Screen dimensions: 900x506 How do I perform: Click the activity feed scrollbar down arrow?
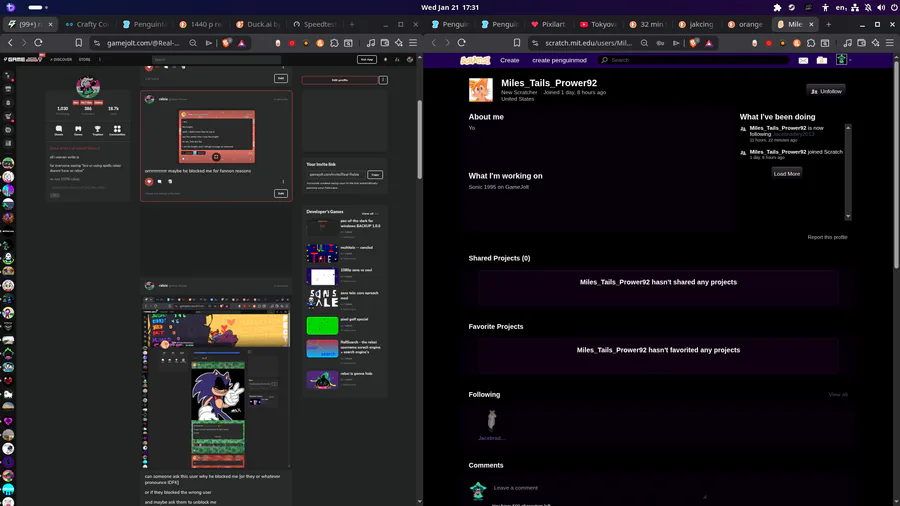click(848, 216)
